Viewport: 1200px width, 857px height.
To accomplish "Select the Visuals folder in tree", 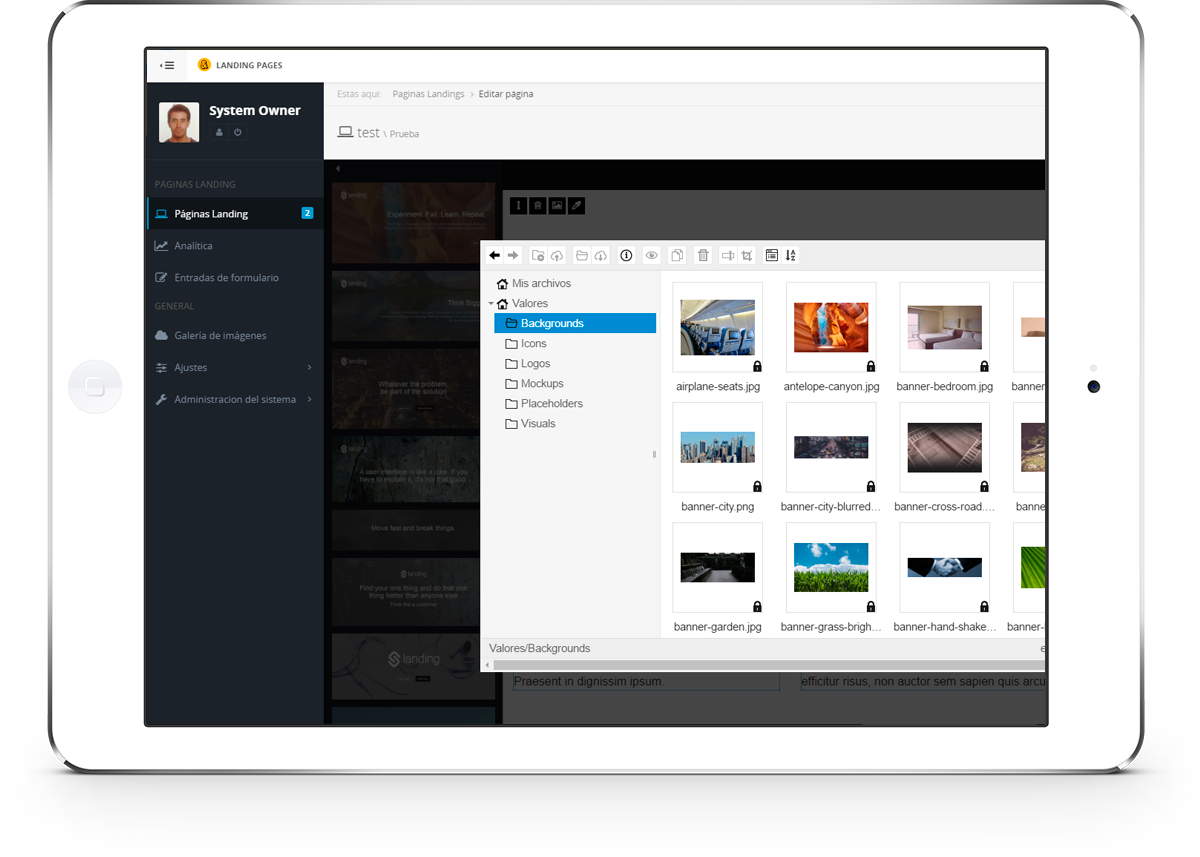I will coord(530,423).
